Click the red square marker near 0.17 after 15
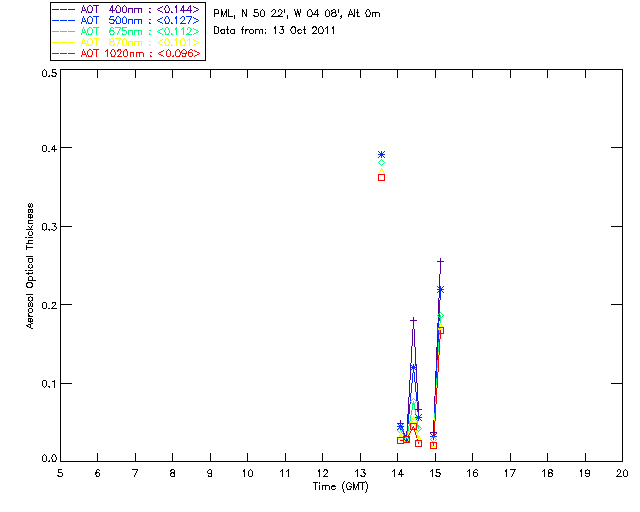This screenshot has height=512, width=640. click(440, 331)
